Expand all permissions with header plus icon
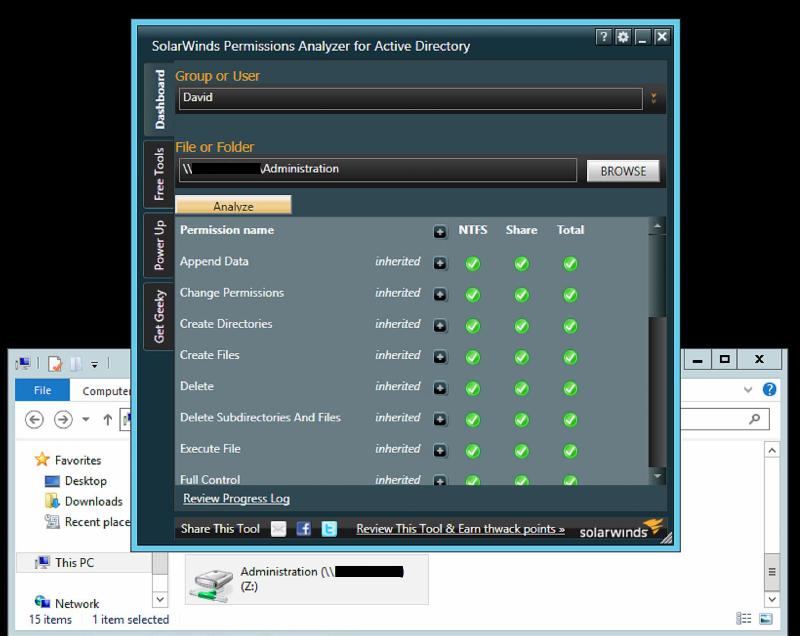Image resolution: width=800 pixels, height=636 pixels. (440, 232)
